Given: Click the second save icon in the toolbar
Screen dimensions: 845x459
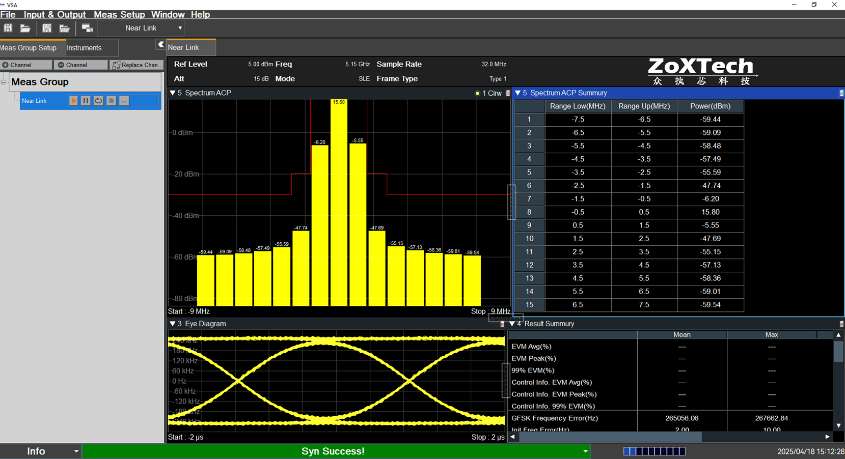Looking at the screenshot, I should (47, 28).
